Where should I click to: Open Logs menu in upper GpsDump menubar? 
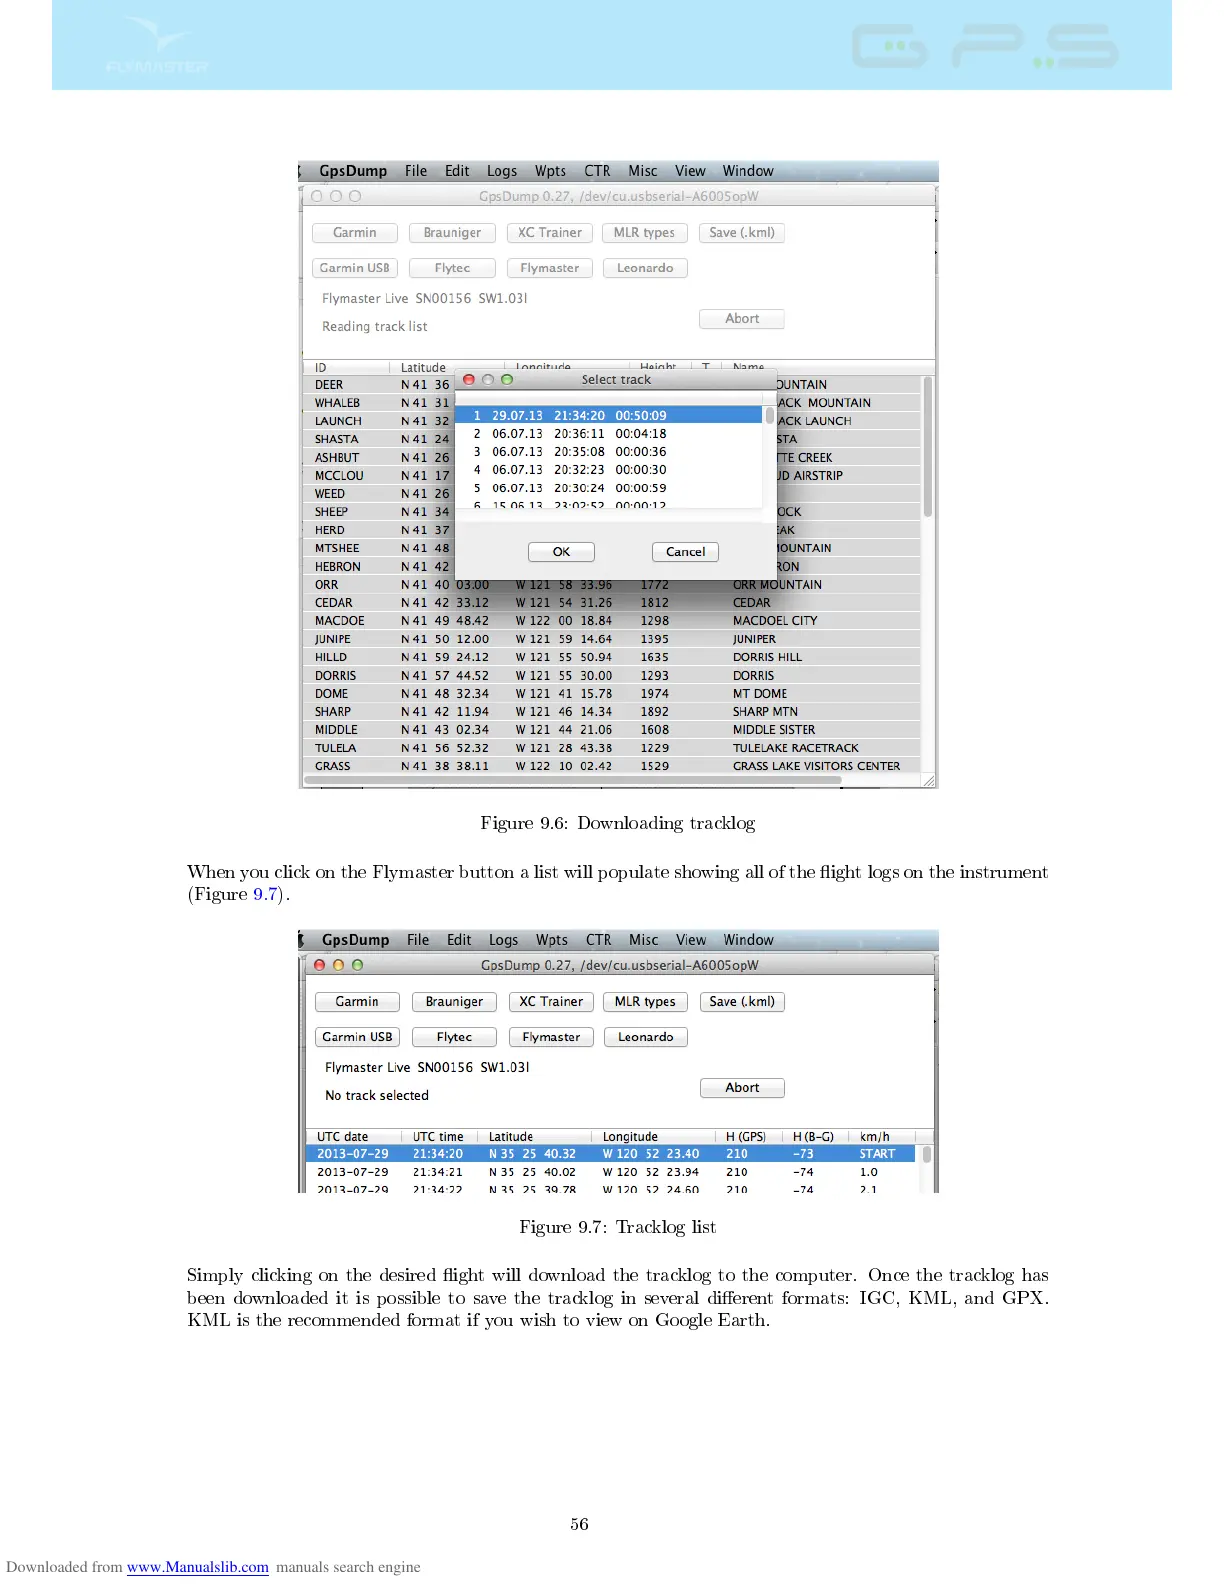[x=502, y=171]
